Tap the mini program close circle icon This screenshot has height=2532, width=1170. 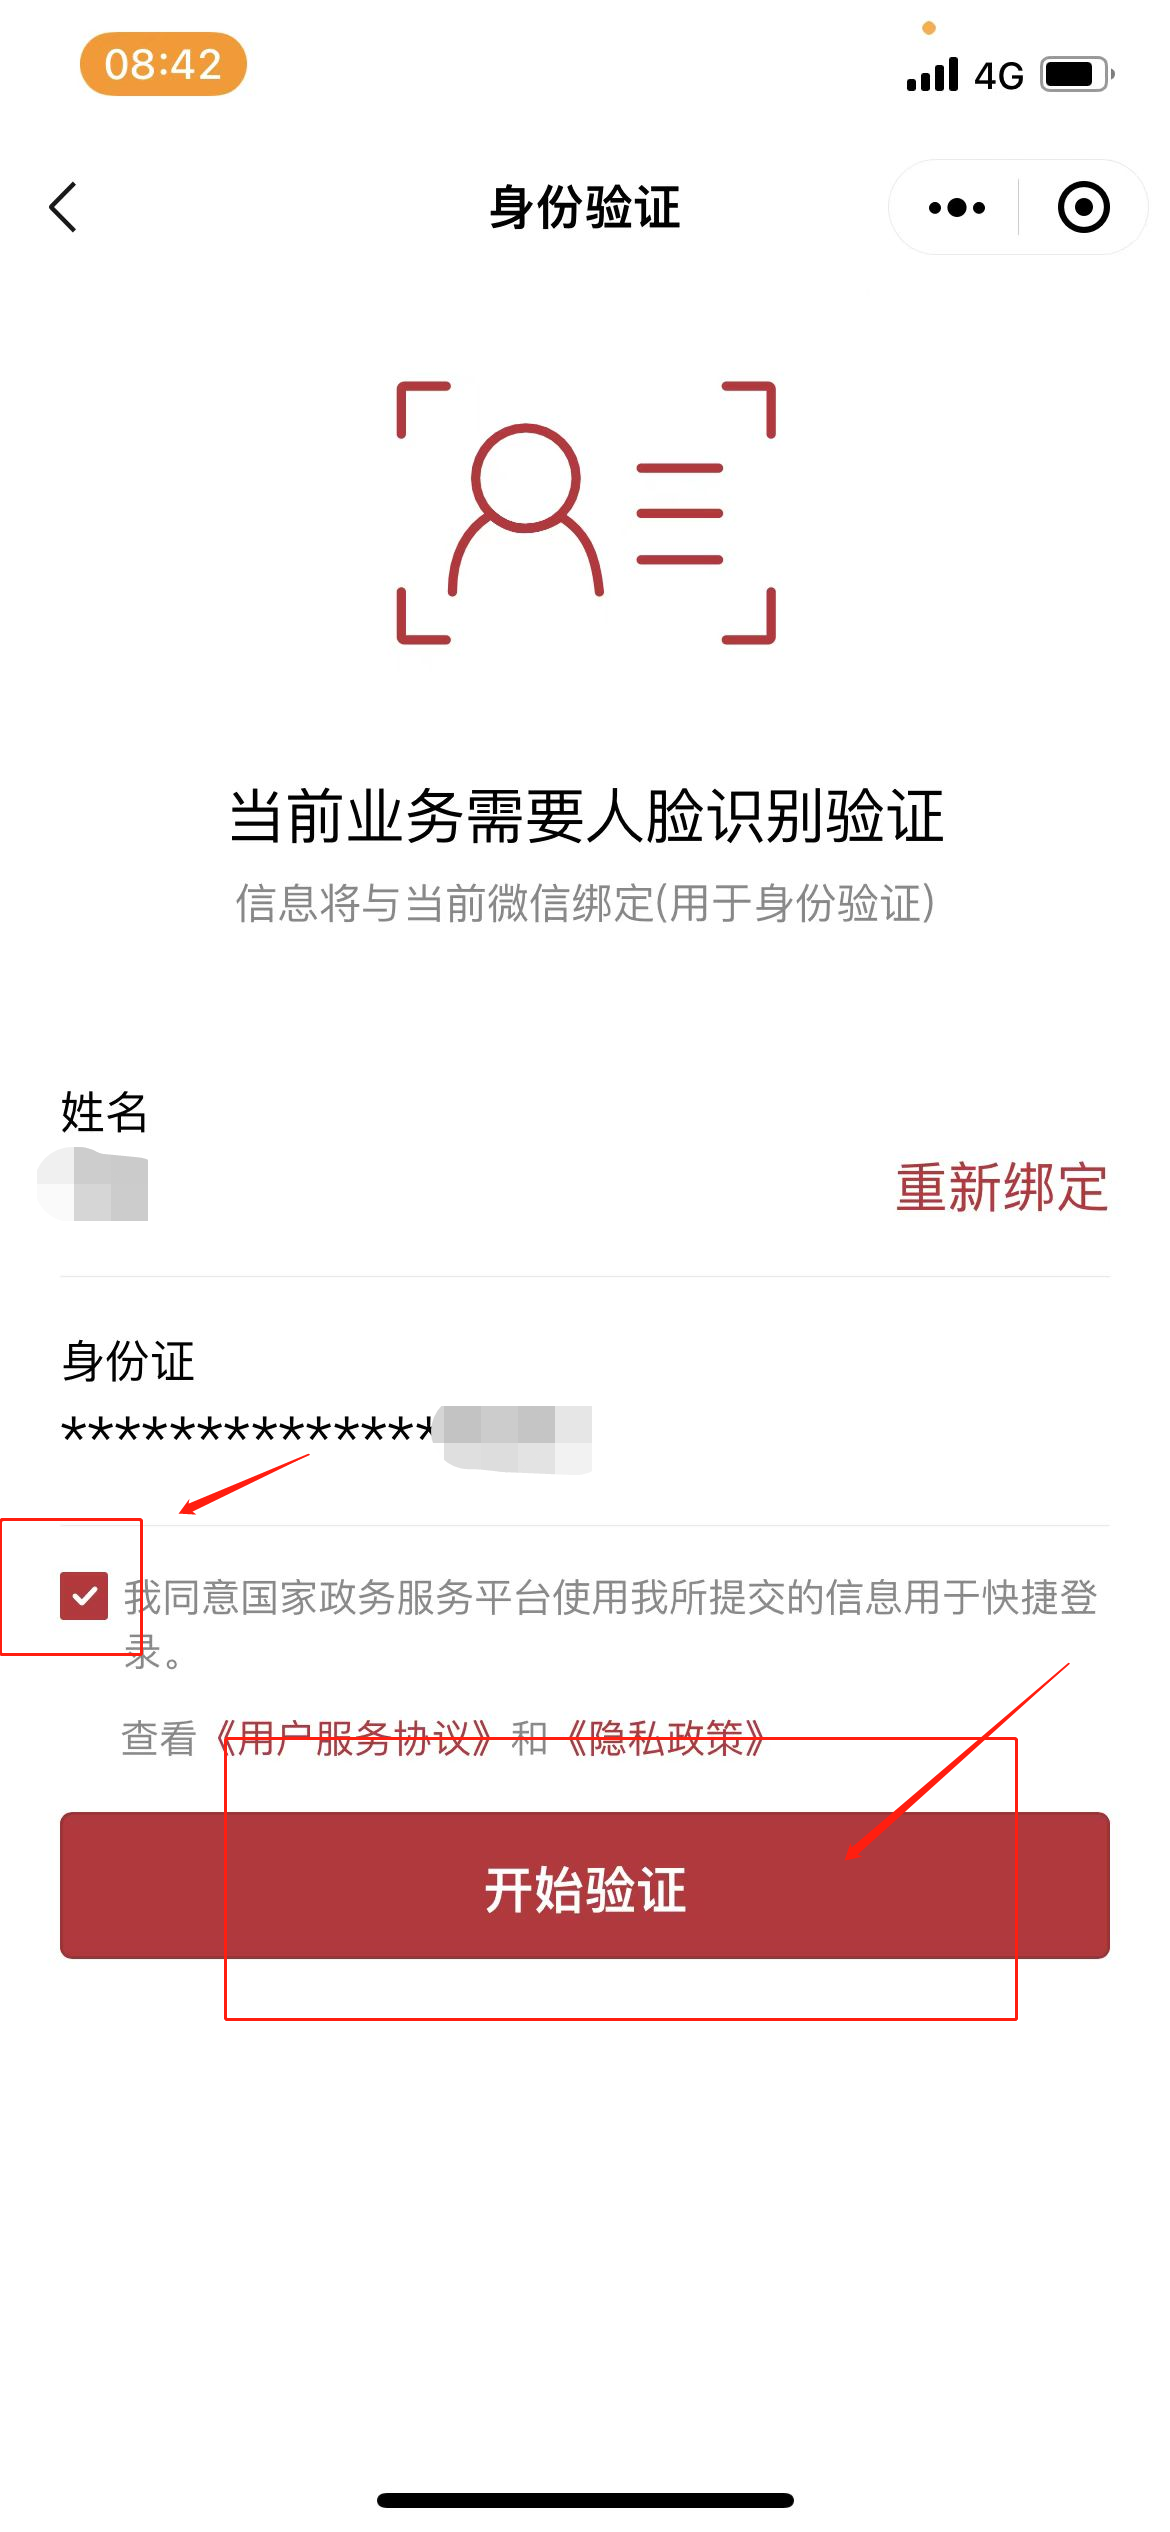tap(1083, 207)
